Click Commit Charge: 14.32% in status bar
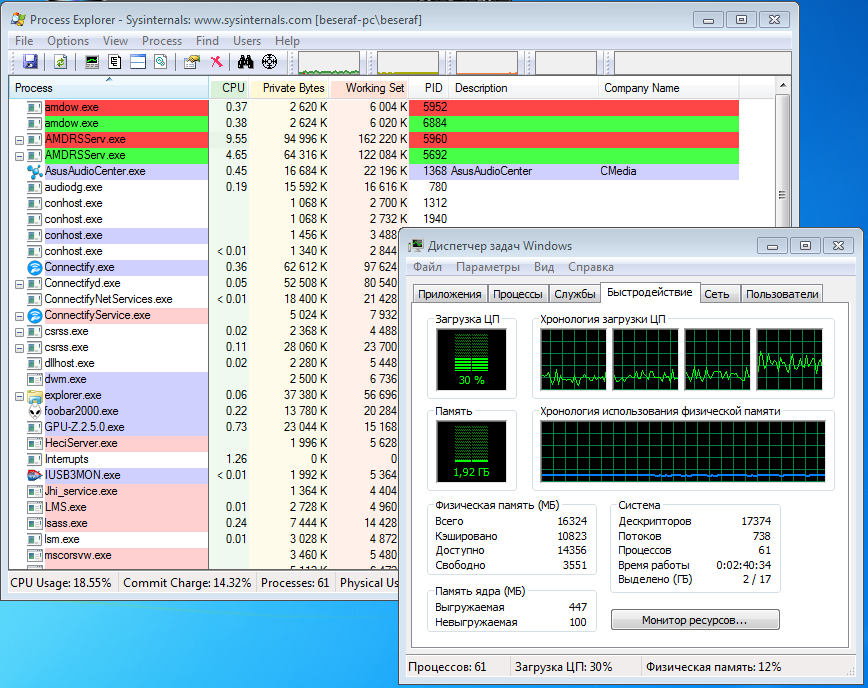The height and width of the screenshot is (688, 868). point(187,583)
